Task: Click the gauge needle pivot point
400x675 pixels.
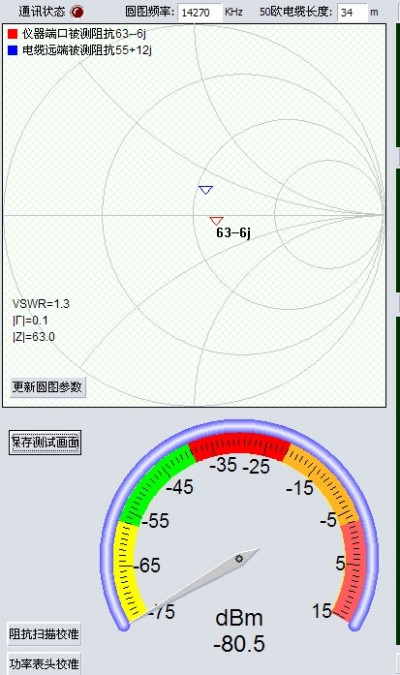Action: tap(239, 559)
